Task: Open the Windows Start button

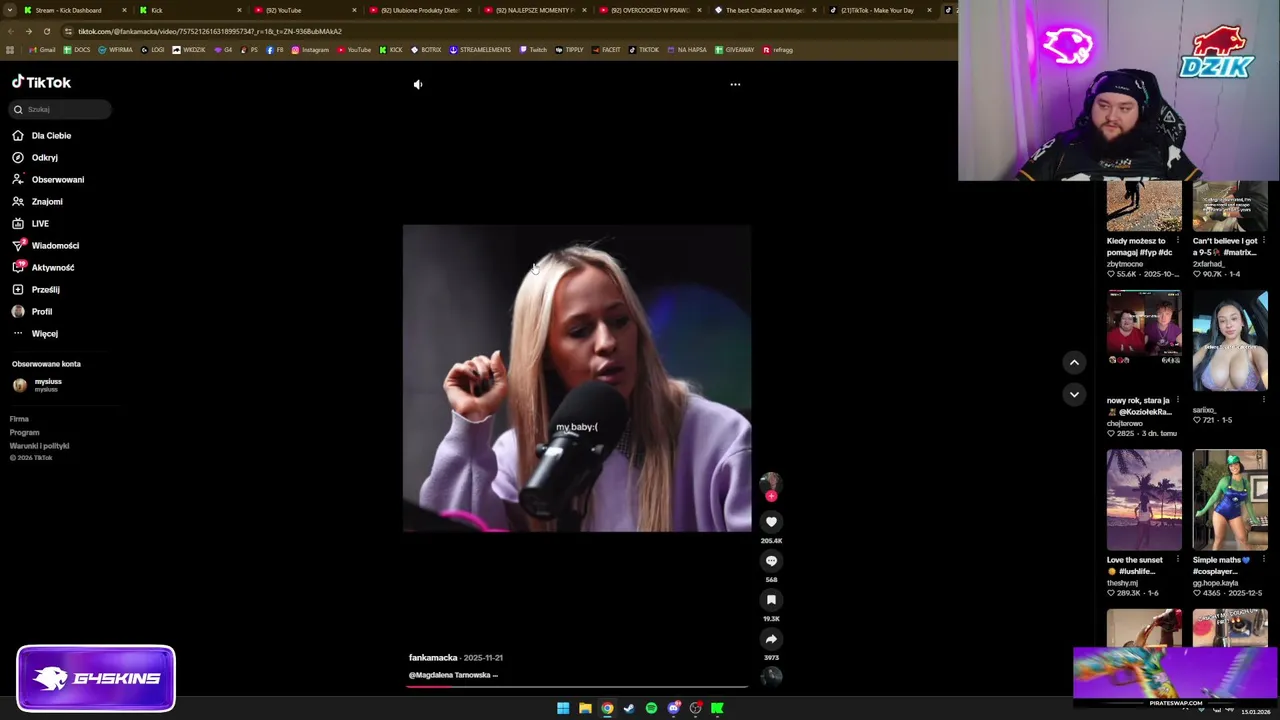Action: click(563, 708)
